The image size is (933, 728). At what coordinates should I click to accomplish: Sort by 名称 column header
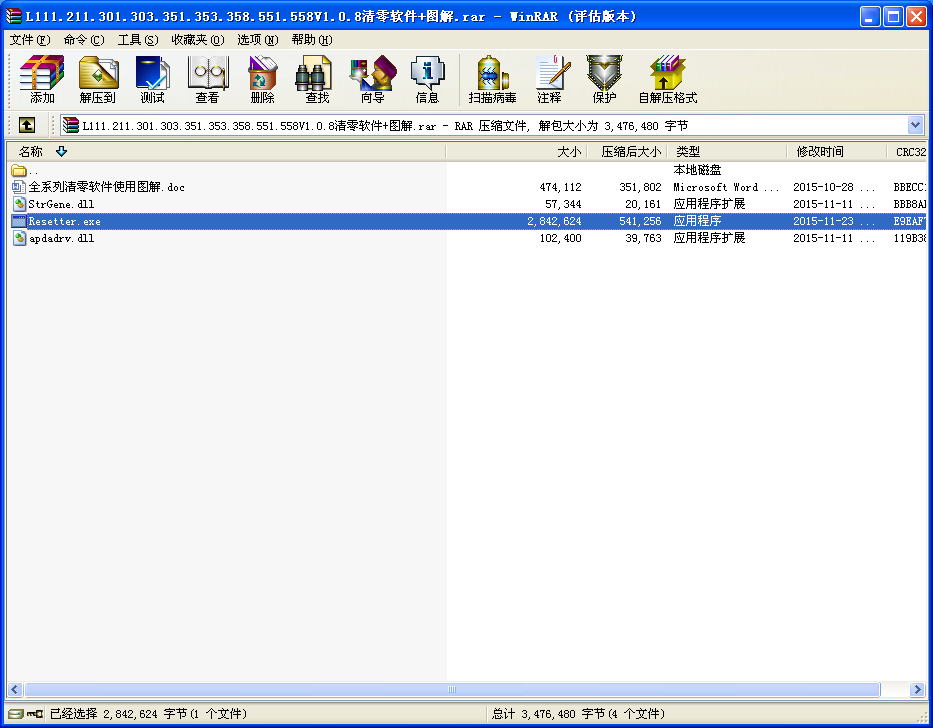pos(226,151)
